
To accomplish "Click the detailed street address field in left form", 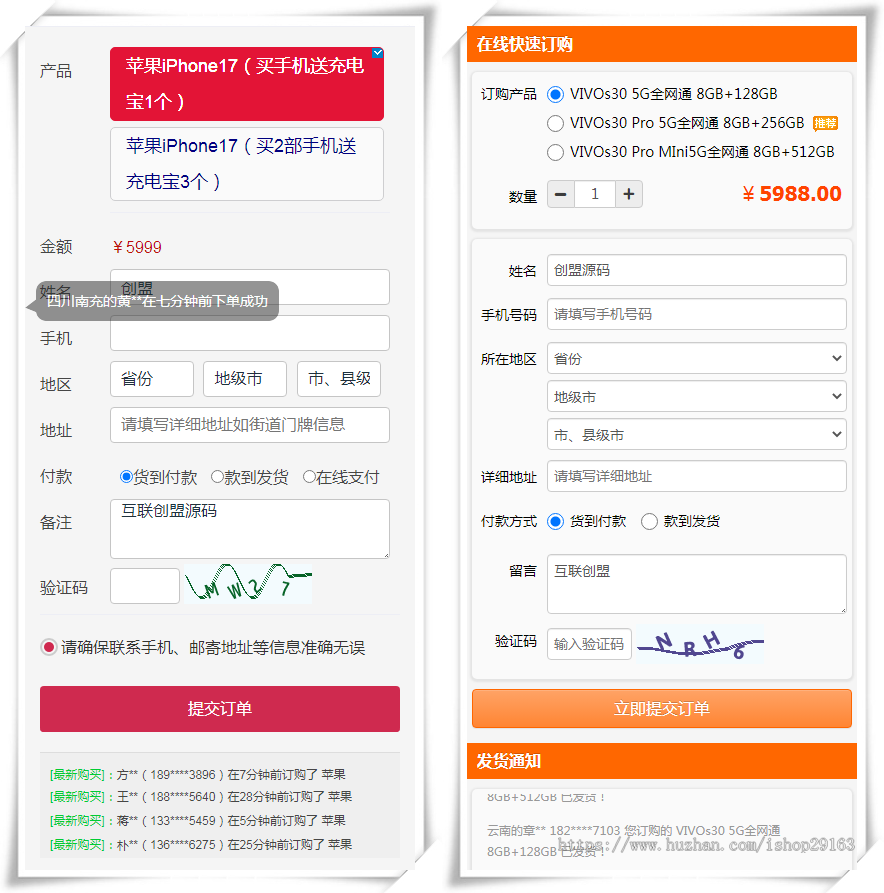I will (249, 425).
